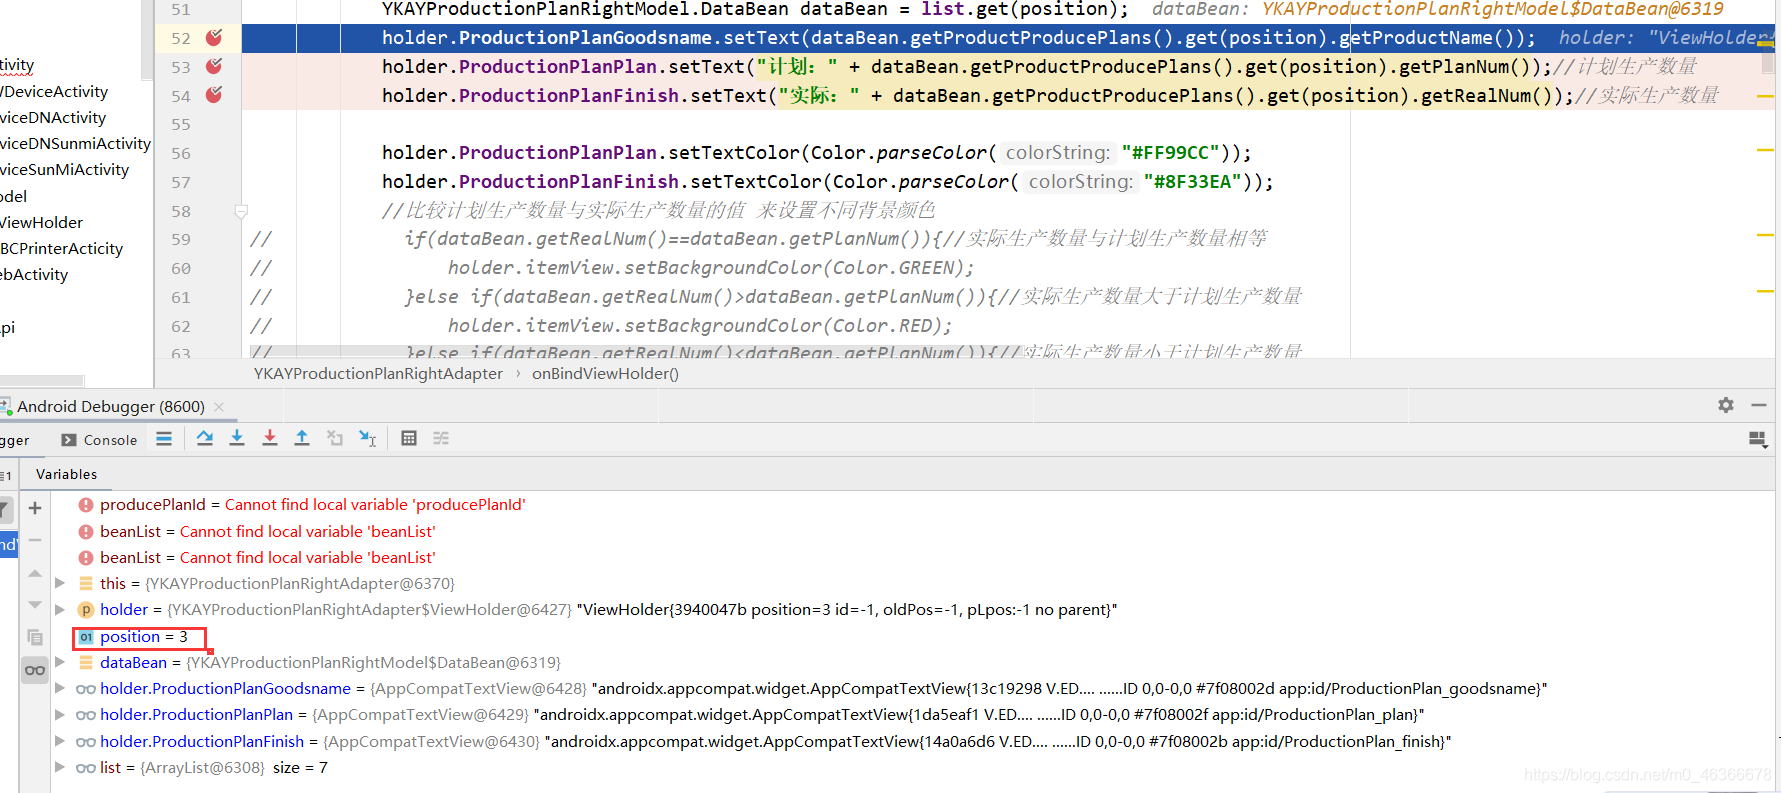1781x793 pixels.
Task: Click onBindViewHolder() in the breadcrumb
Action: tap(605, 374)
